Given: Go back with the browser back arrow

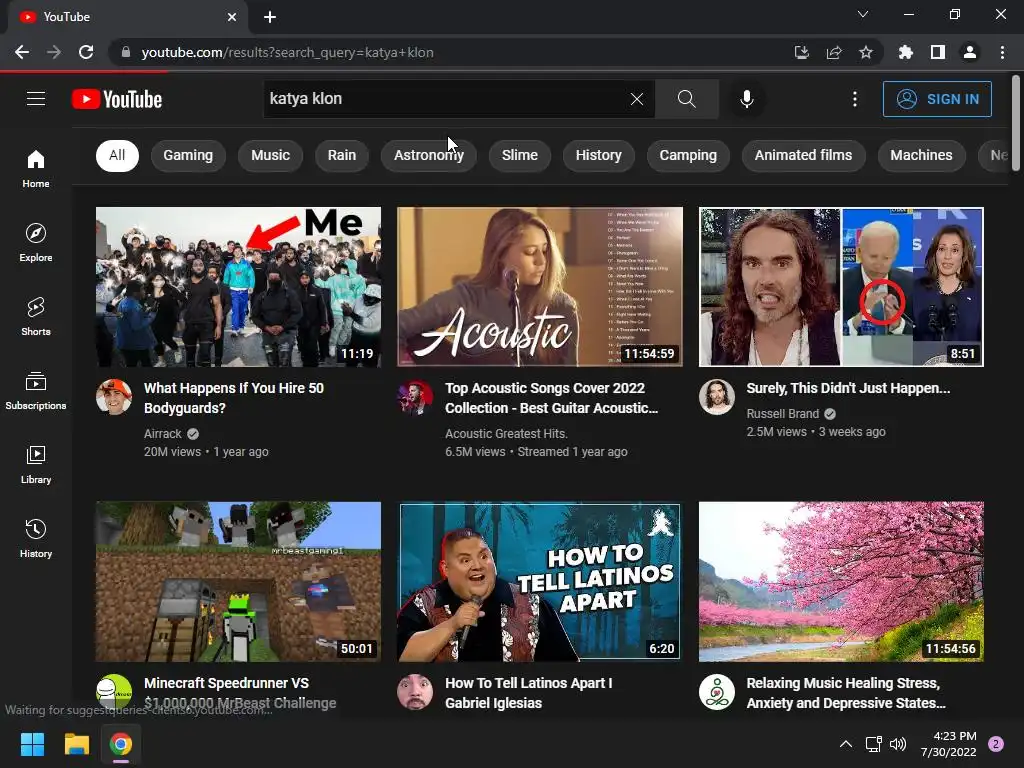Looking at the screenshot, I should pyautogui.click(x=22, y=52).
